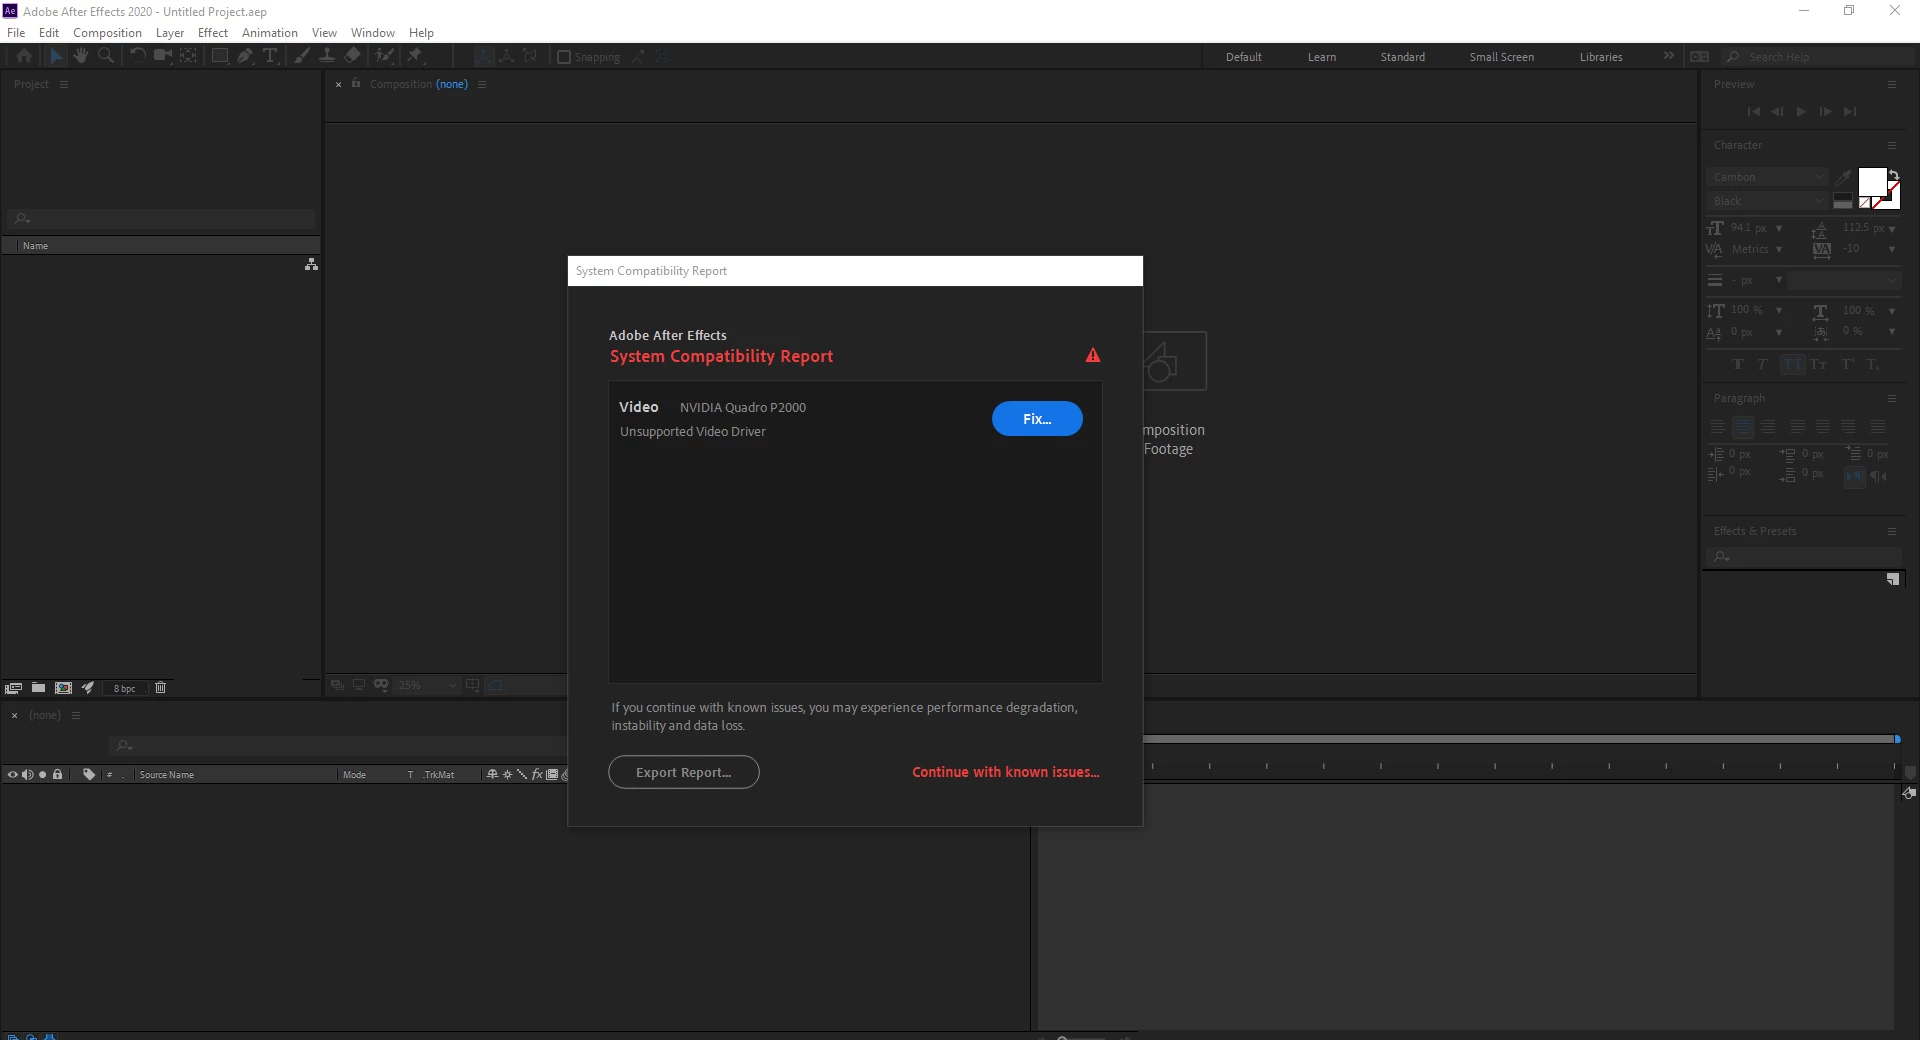This screenshot has width=1920, height=1040.
Task: Open the File menu
Action: coord(16,32)
